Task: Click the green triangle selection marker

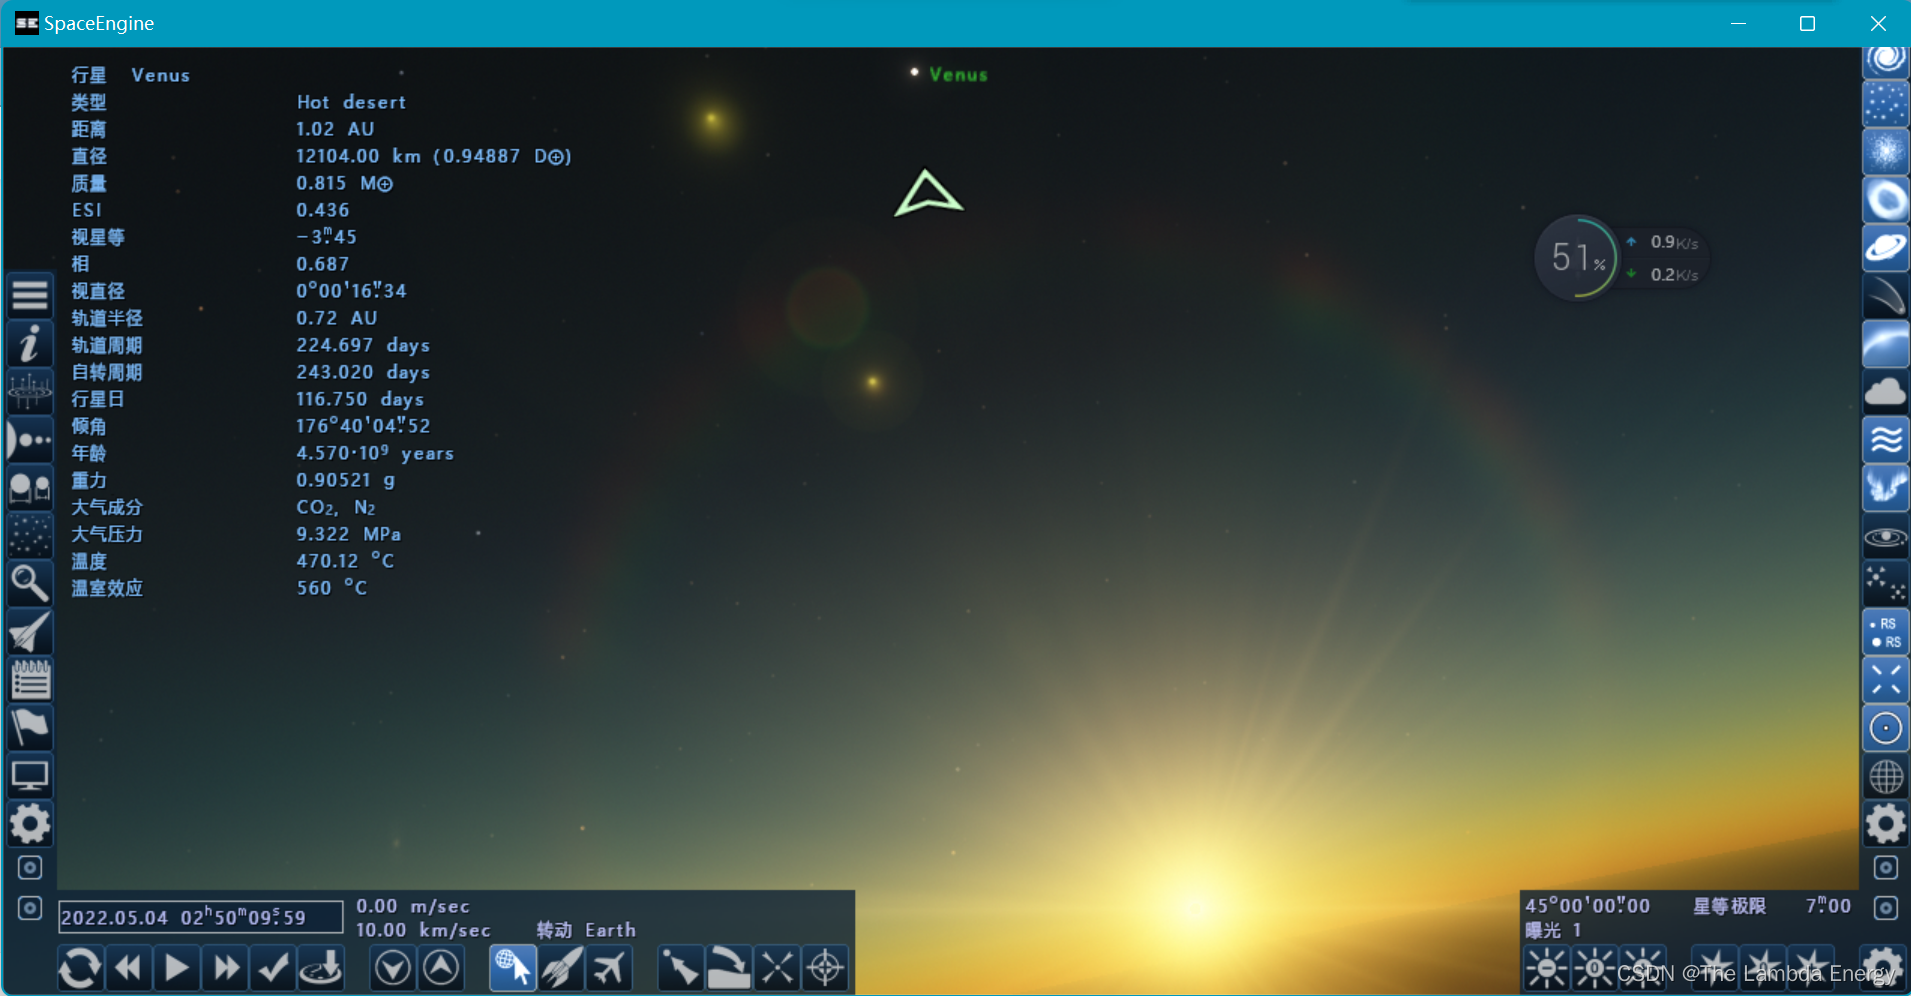Action: (928, 193)
